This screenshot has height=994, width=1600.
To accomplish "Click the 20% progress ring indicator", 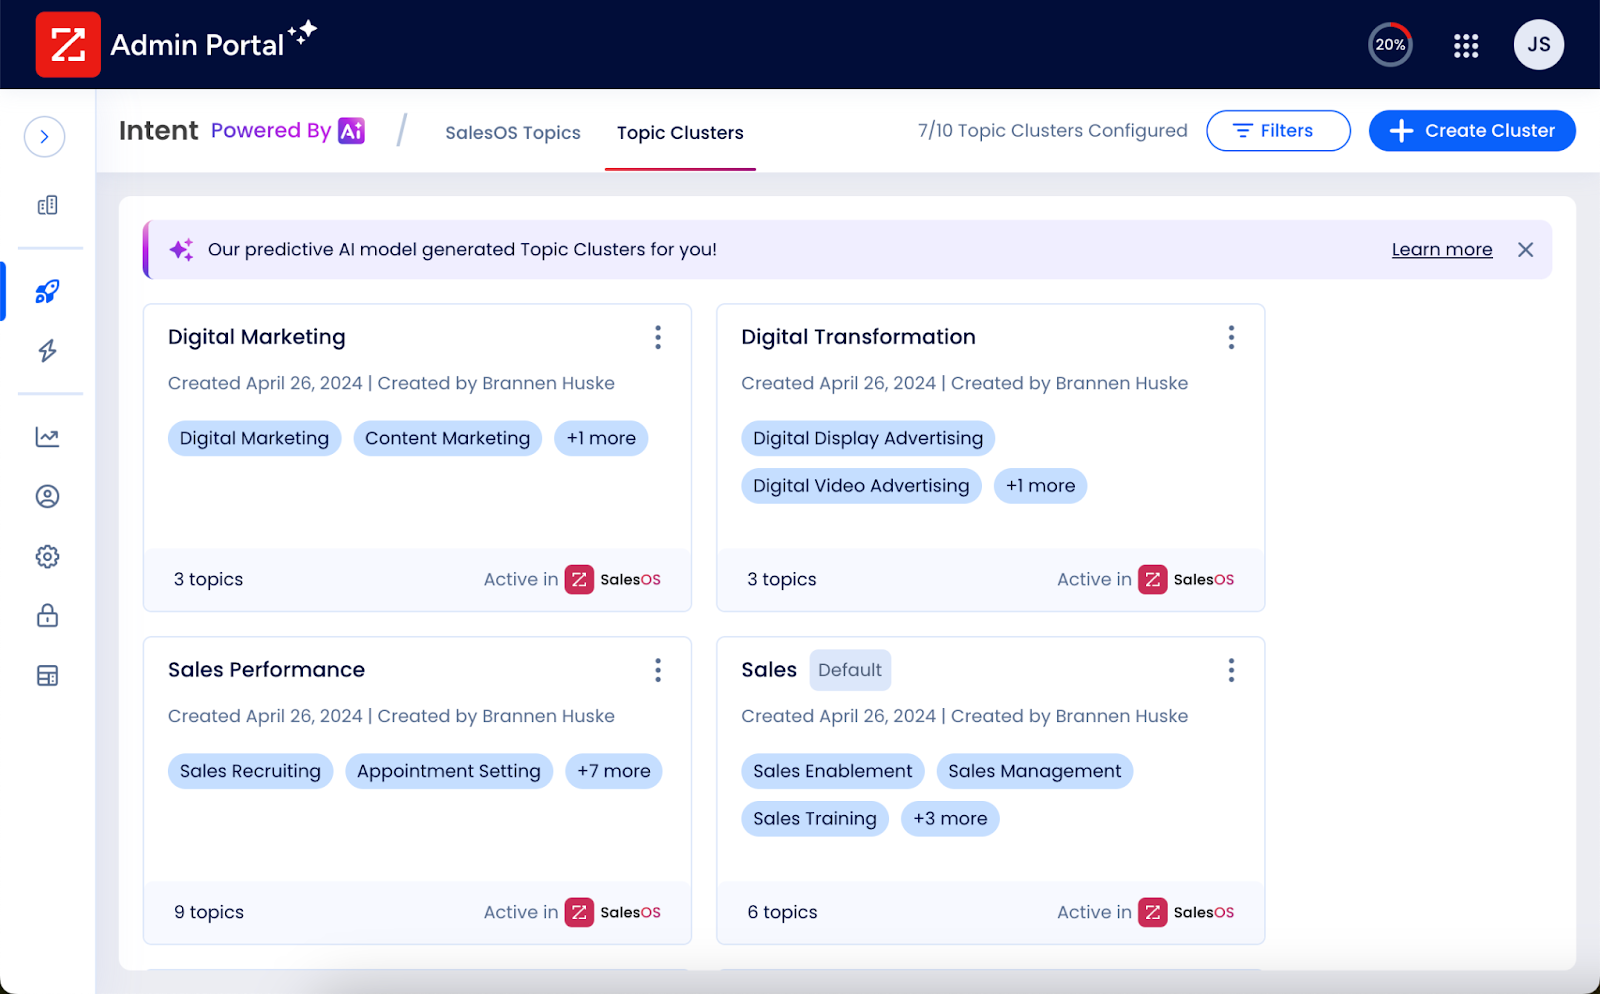I will 1391,45.
